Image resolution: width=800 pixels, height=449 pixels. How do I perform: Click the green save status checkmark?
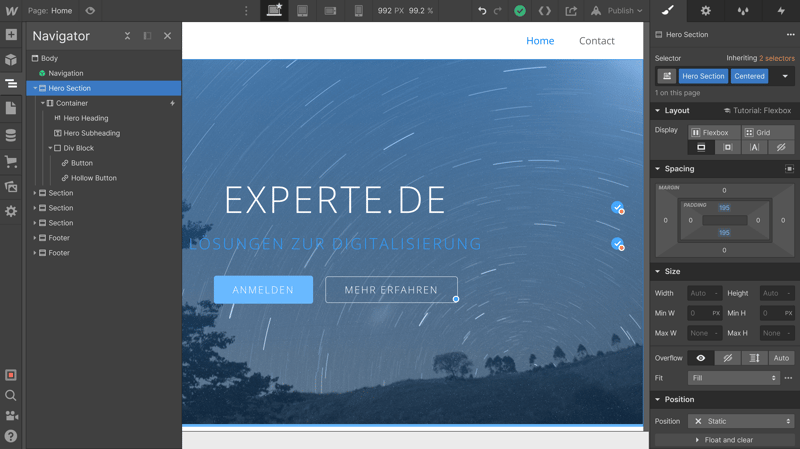520,11
